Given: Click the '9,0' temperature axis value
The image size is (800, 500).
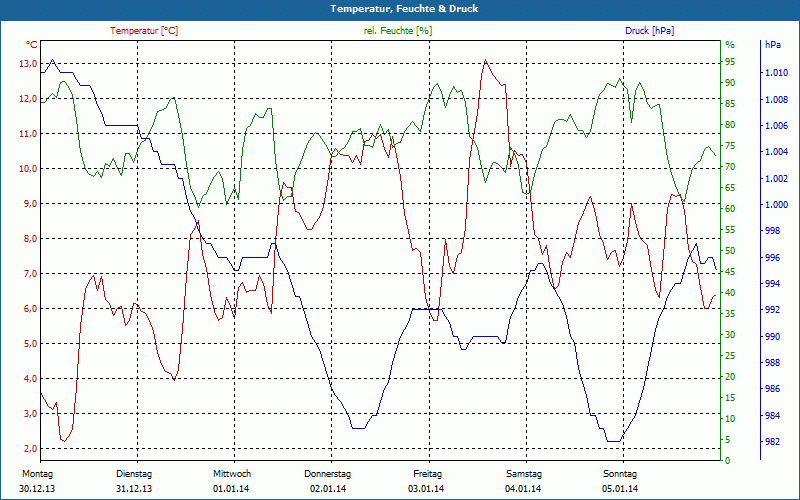Looking at the screenshot, I should click(30, 204).
